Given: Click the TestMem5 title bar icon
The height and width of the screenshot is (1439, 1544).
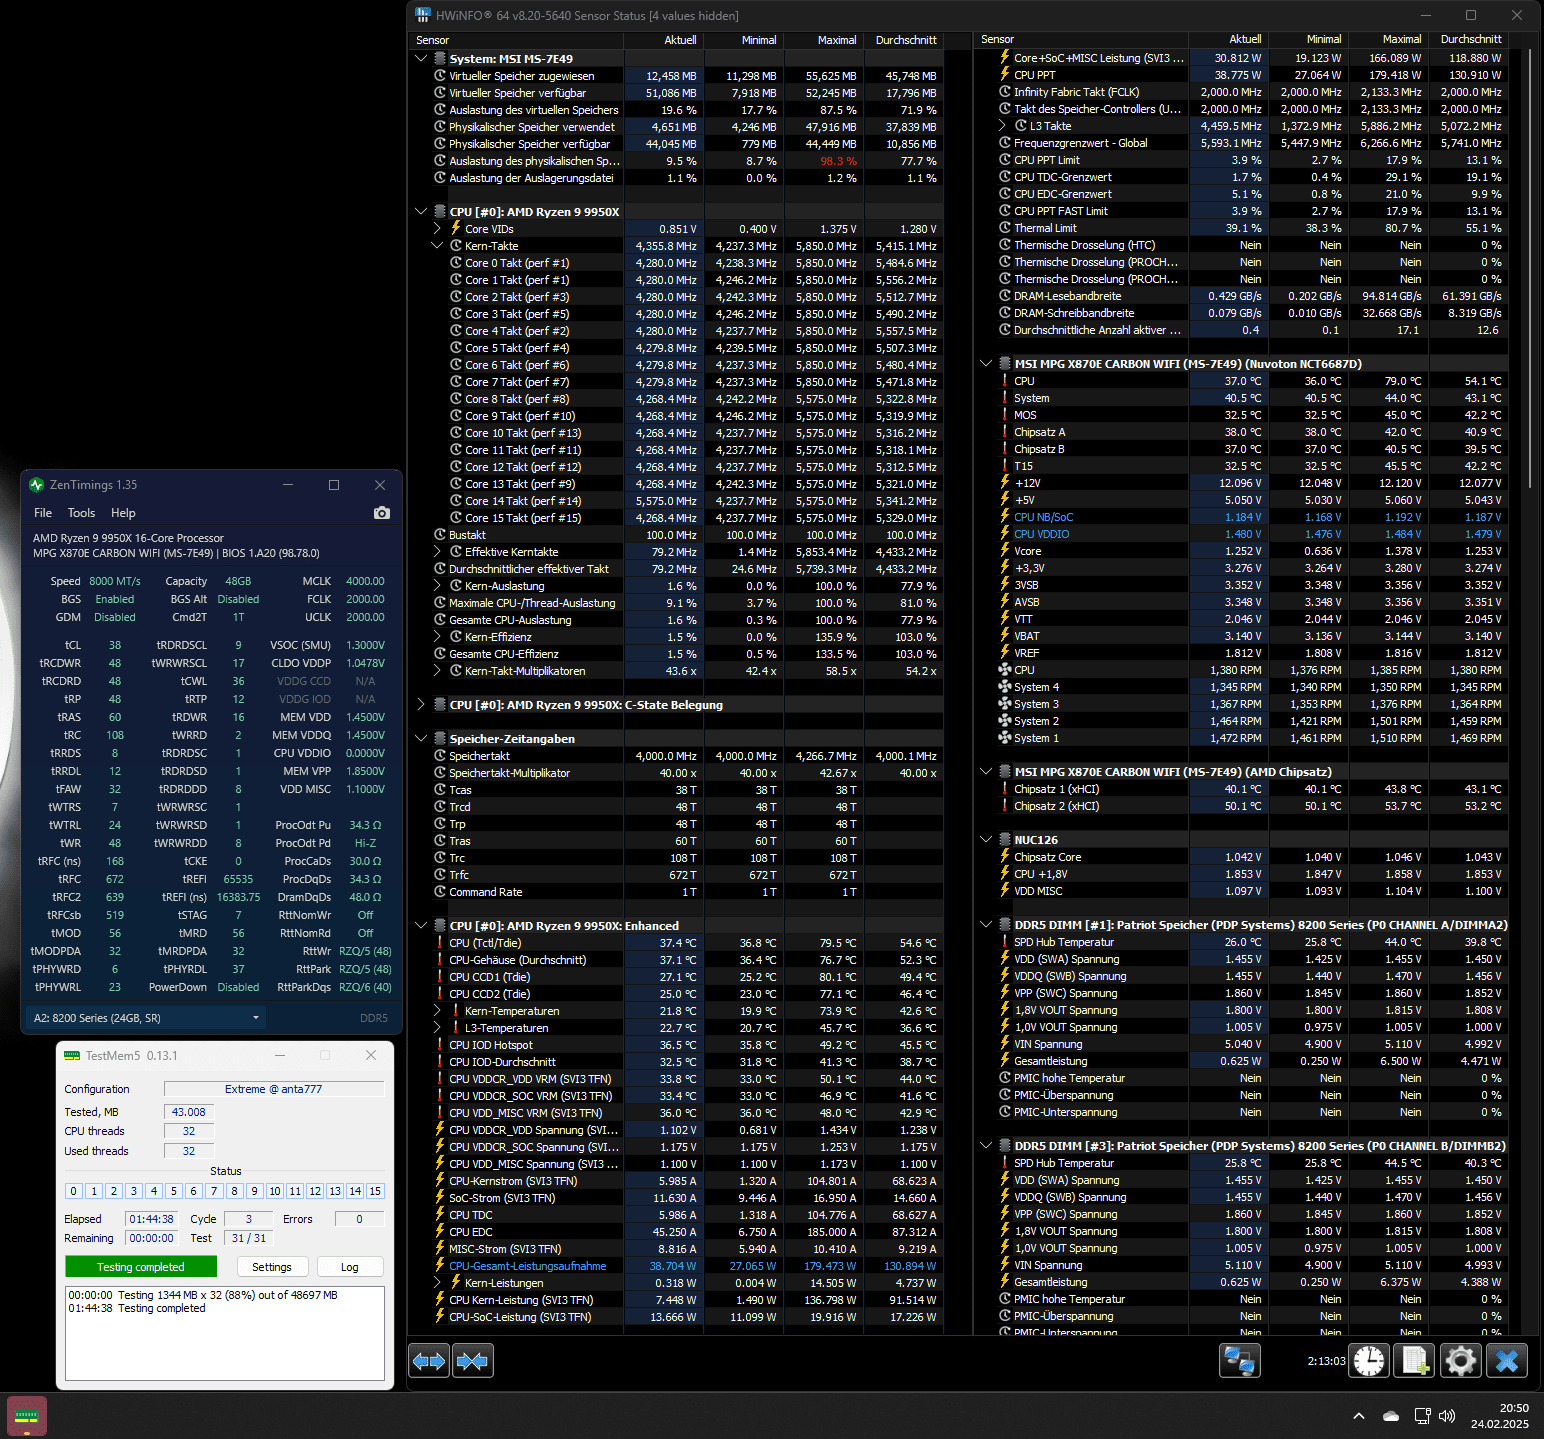Looking at the screenshot, I should coord(72,1055).
